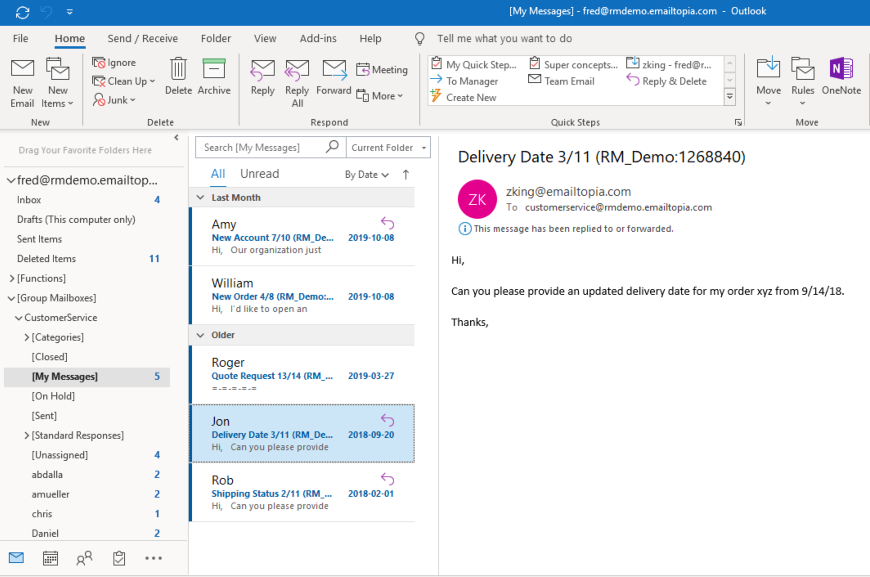Viewport: 870px width, 577px height.
Task: Collapse the Older conversation group
Action: pyautogui.click(x=200, y=333)
